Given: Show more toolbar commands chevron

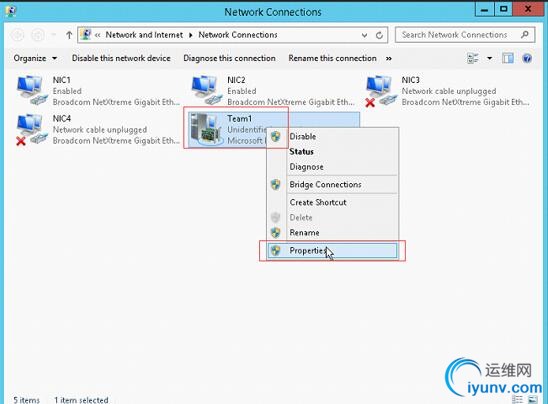Looking at the screenshot, I should (389, 58).
